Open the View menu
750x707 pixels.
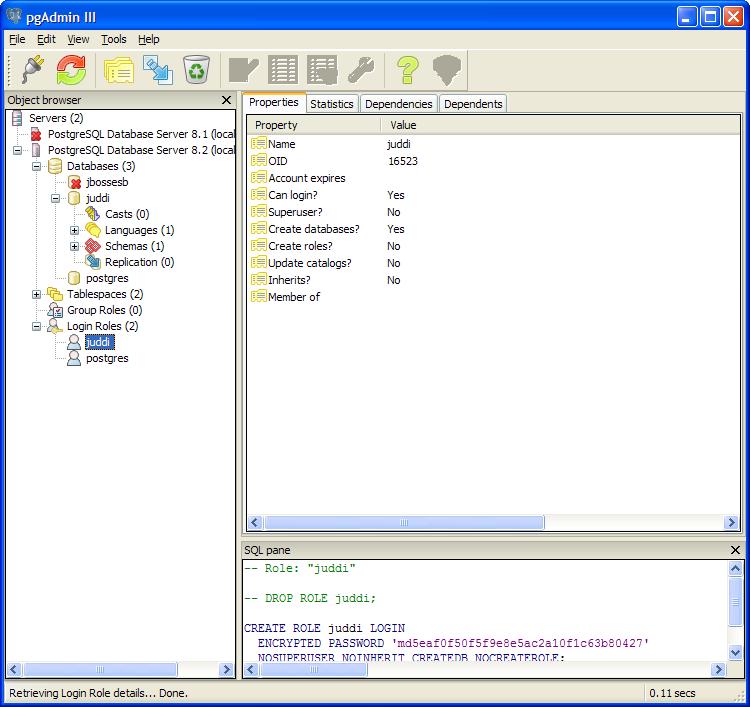[78, 39]
